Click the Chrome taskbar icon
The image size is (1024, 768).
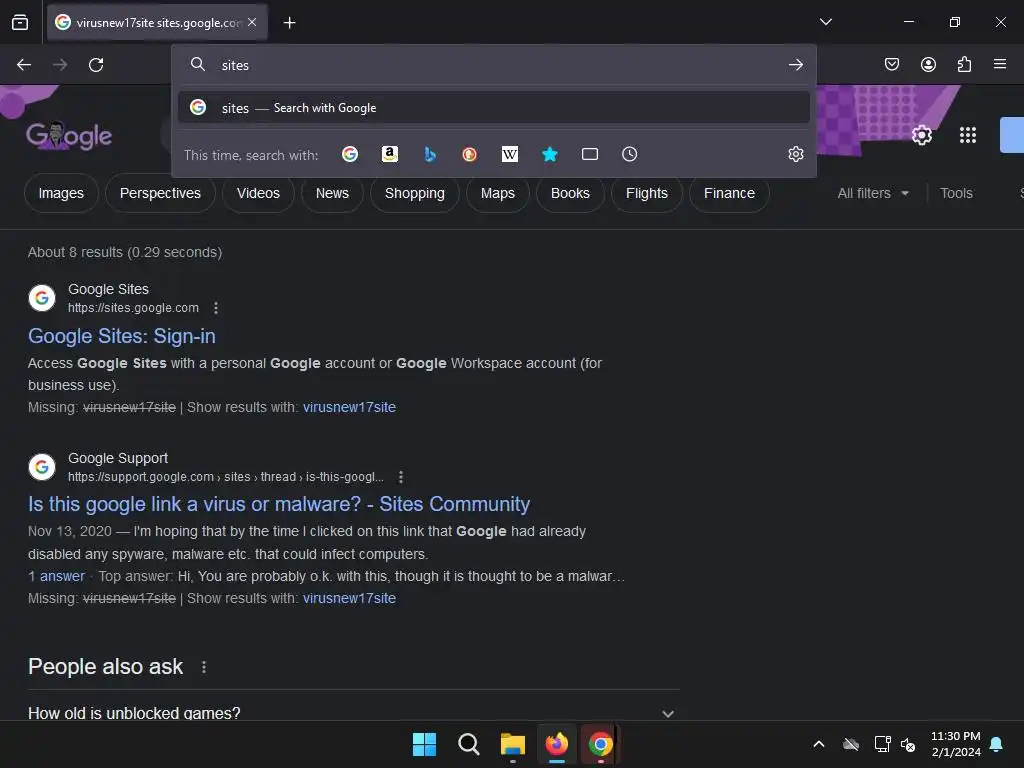(600, 744)
